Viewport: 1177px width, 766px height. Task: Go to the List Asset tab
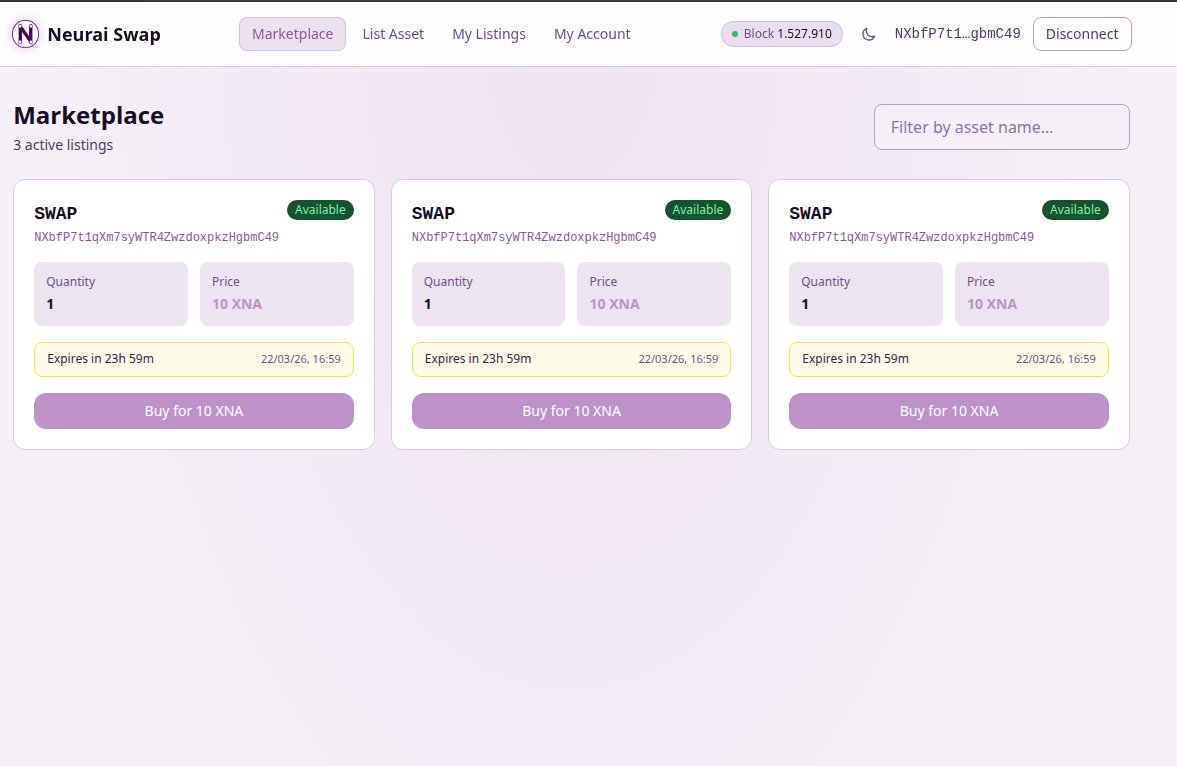pyautogui.click(x=393, y=34)
